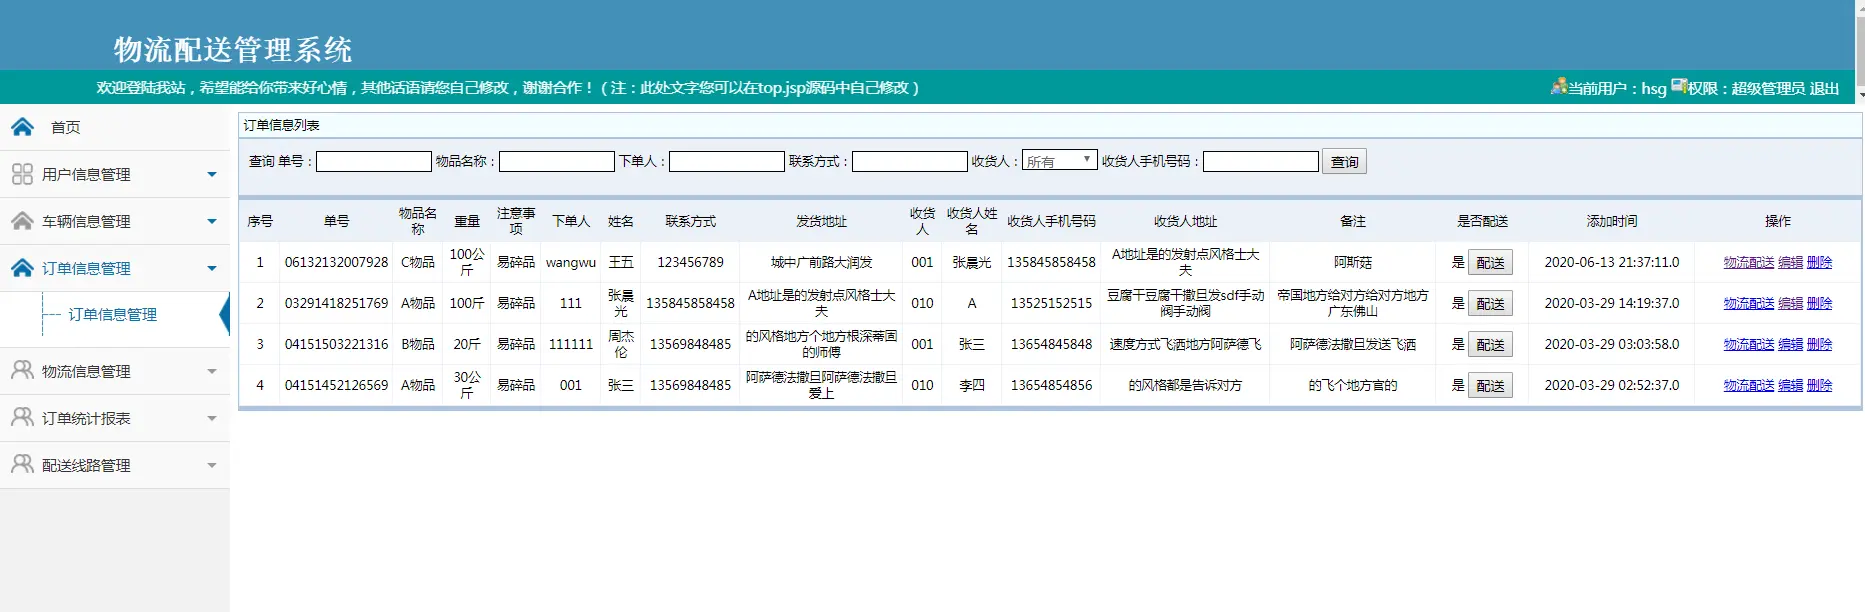Click order number 03291418251769 cell
The height and width of the screenshot is (612, 1865).
click(336, 303)
